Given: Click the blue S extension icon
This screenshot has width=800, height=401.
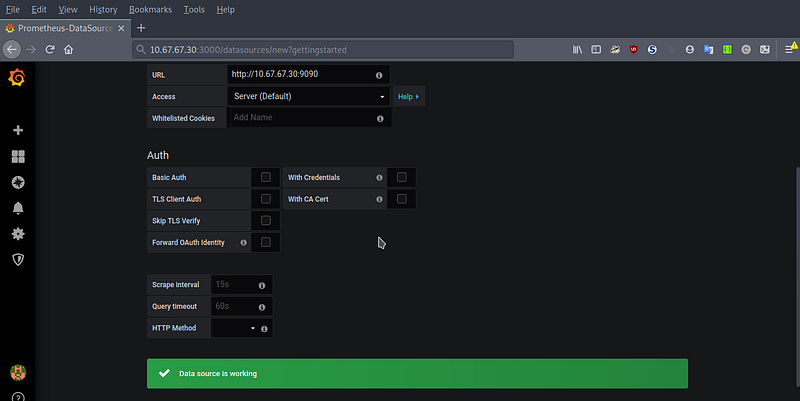Looking at the screenshot, I should [x=652, y=49].
